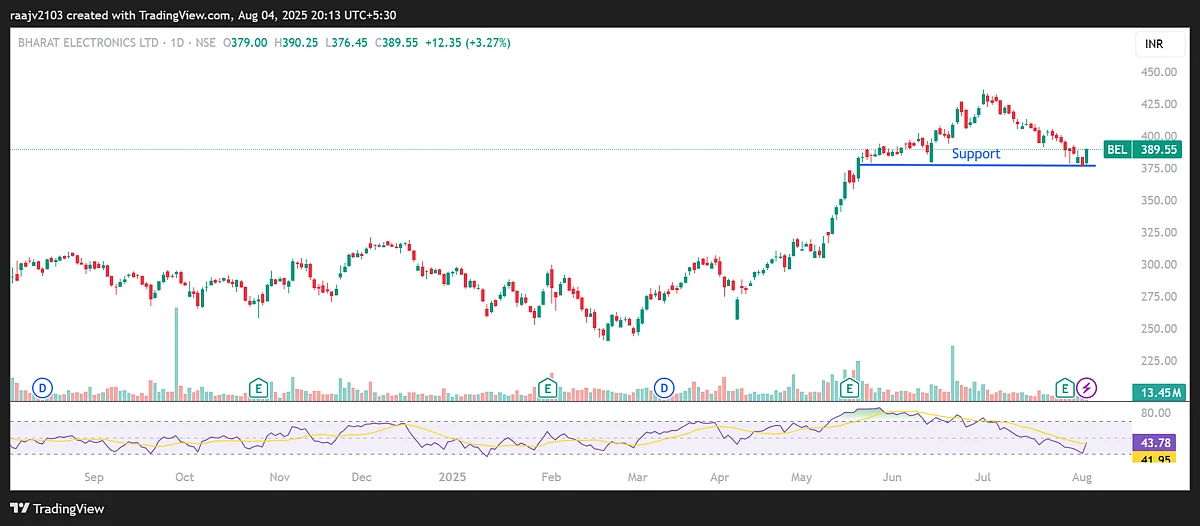The image size is (1200, 526).
Task: Click the 389.55 current price label
Action: coord(1160,149)
